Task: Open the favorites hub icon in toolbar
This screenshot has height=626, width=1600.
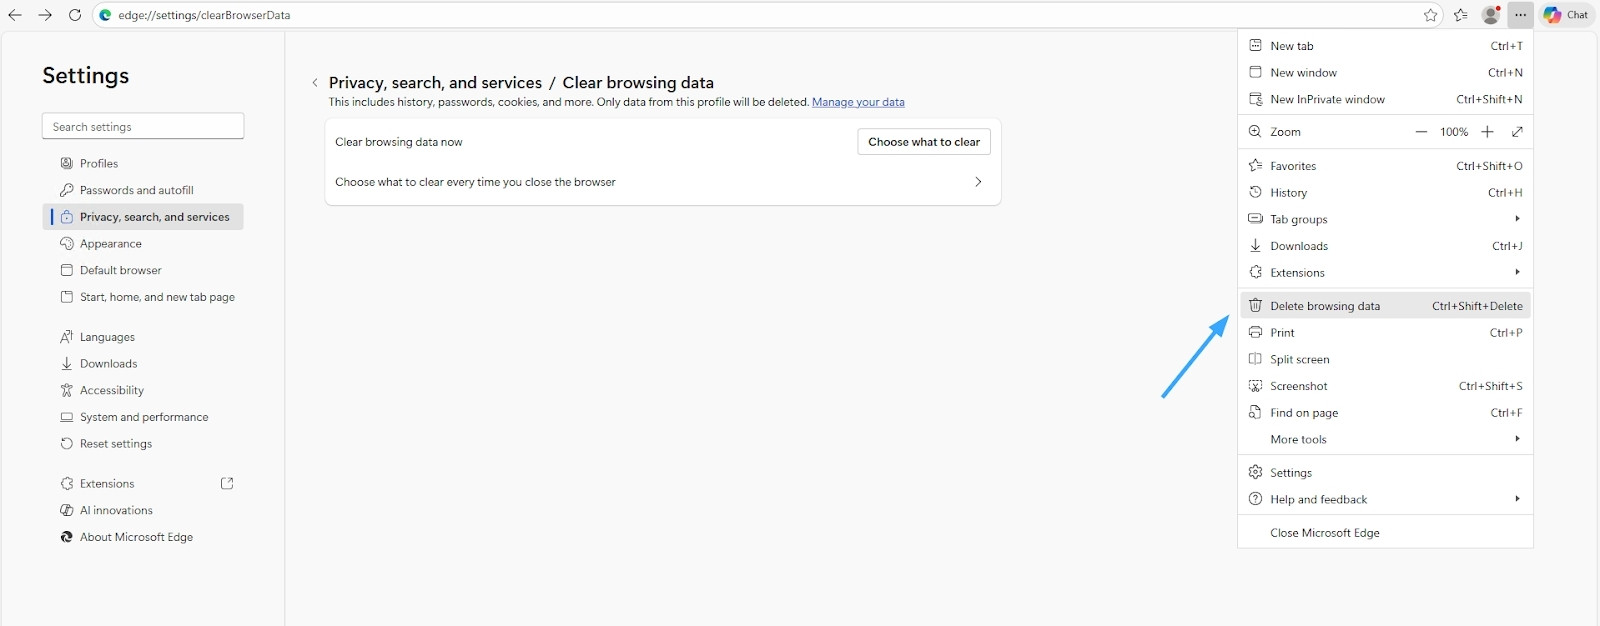Action: point(1461,15)
